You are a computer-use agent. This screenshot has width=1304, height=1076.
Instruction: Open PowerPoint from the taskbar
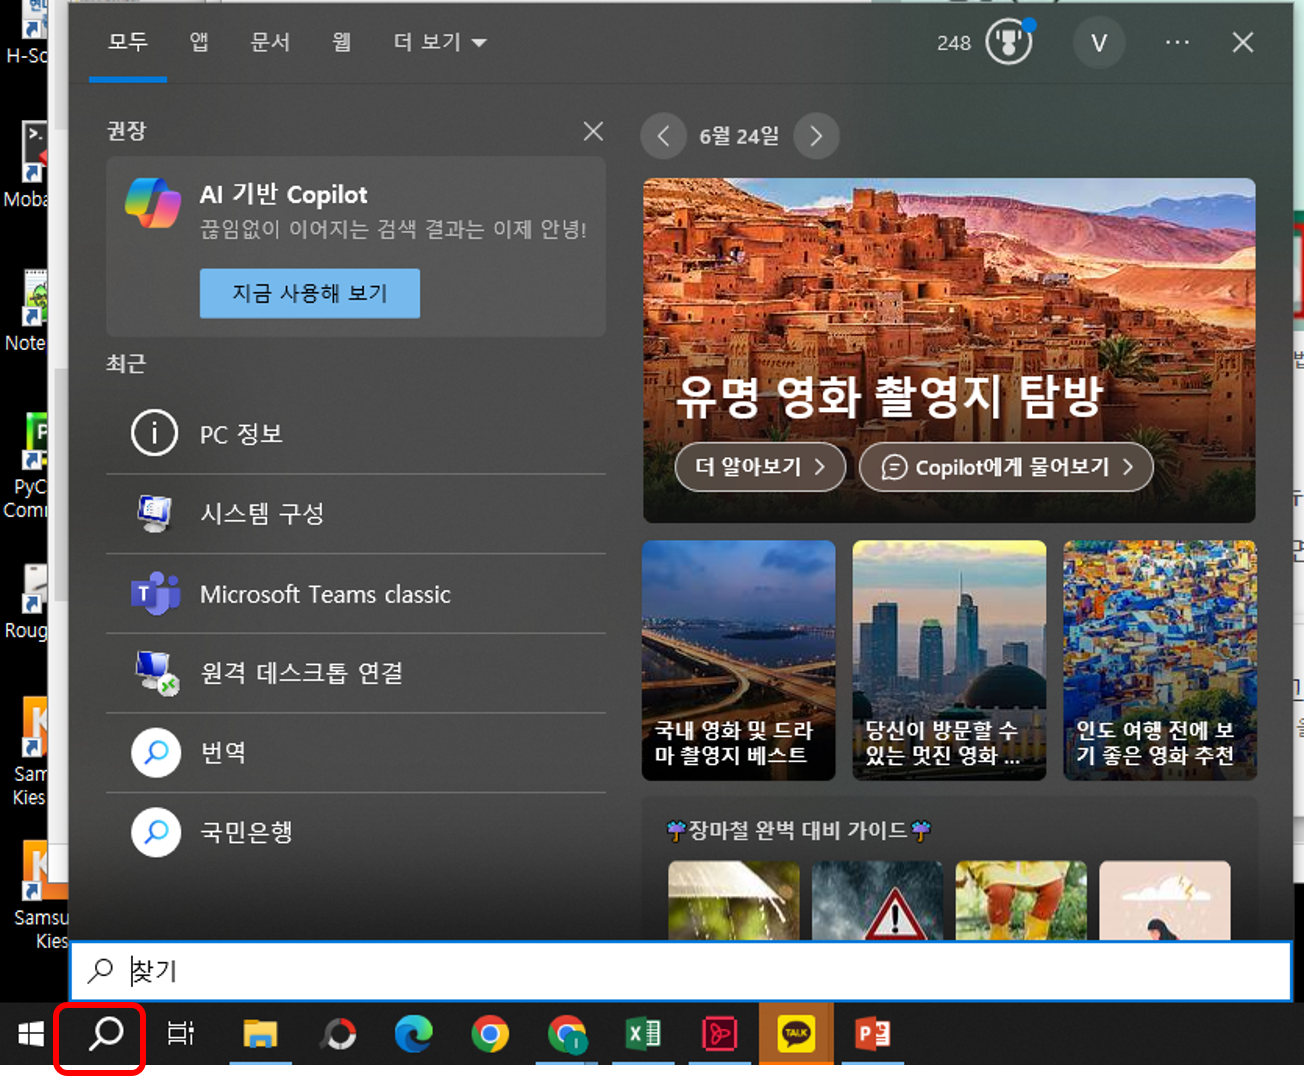tap(872, 1034)
